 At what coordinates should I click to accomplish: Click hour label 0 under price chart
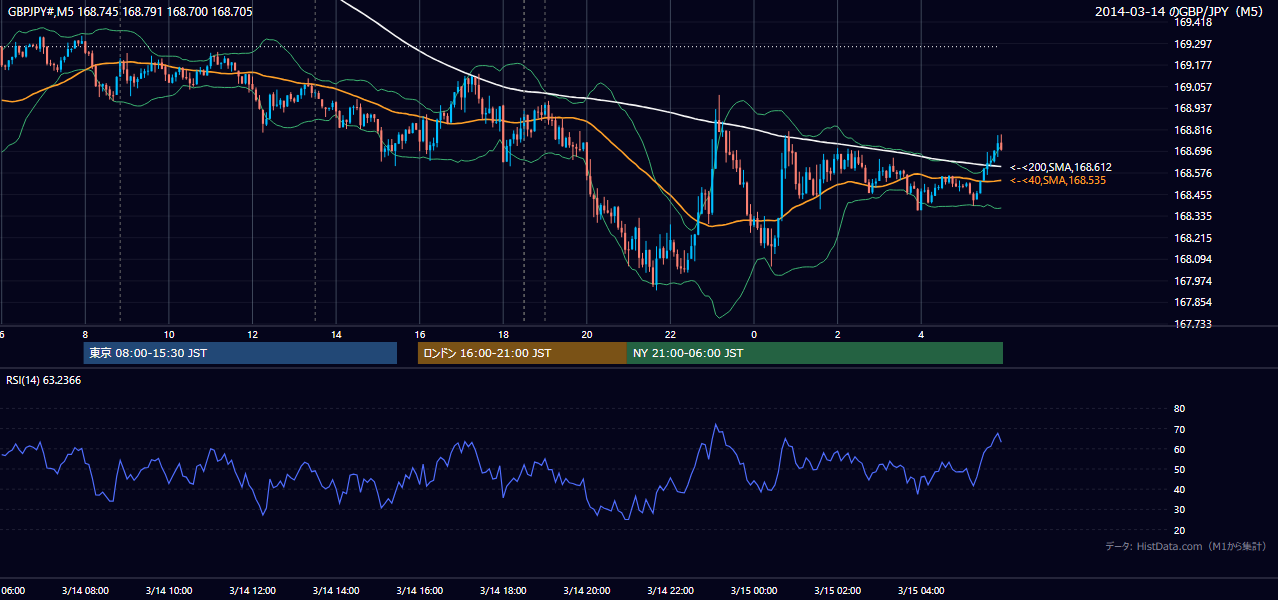pyautogui.click(x=754, y=334)
